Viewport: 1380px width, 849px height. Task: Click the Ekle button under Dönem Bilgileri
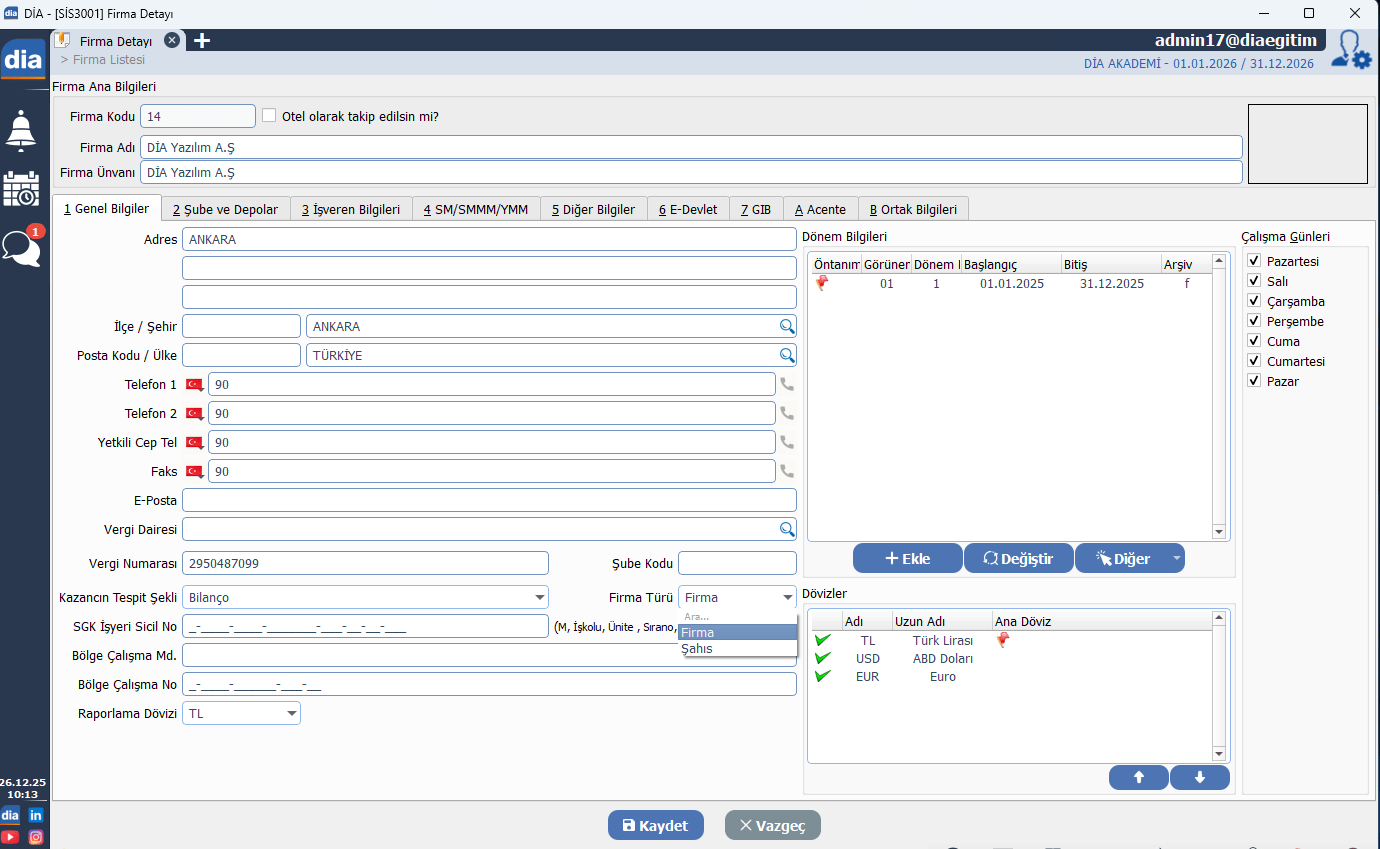907,559
